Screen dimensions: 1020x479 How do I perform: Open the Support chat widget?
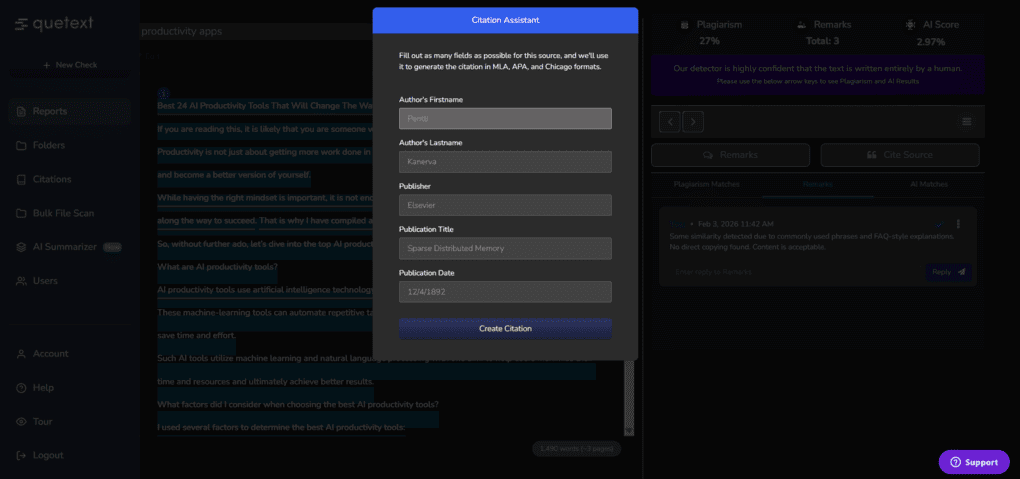(974, 462)
